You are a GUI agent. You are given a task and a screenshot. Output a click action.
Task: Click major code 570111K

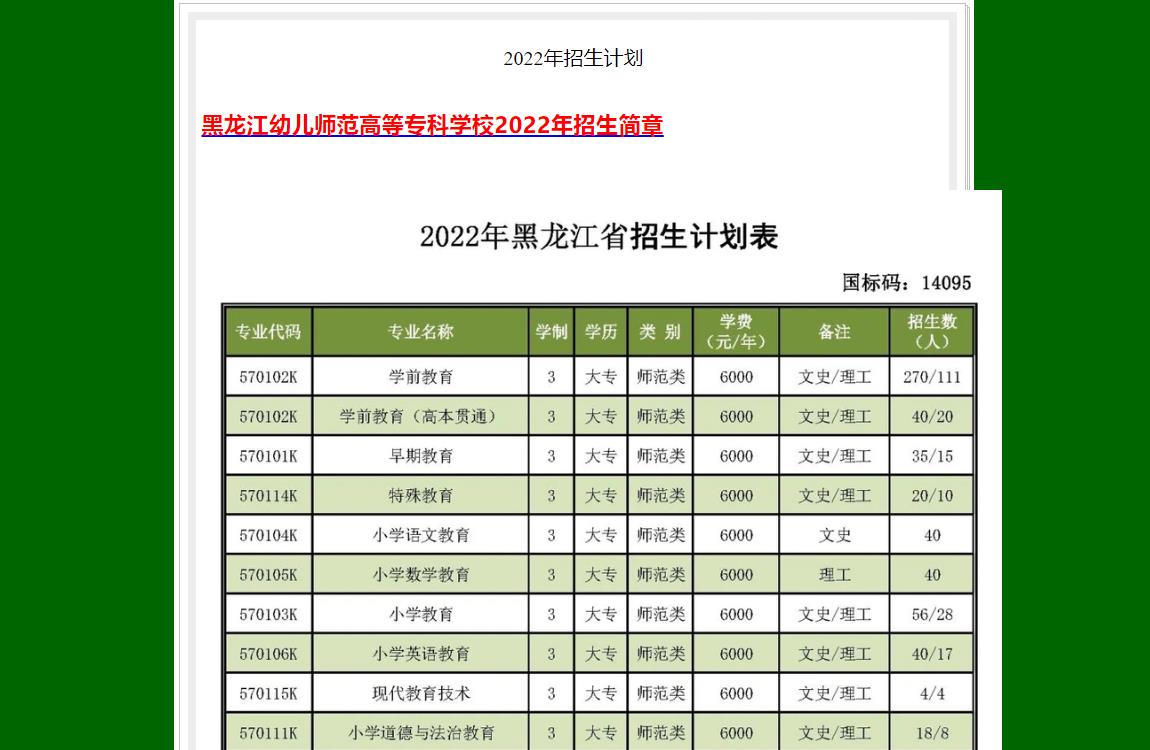(x=268, y=733)
